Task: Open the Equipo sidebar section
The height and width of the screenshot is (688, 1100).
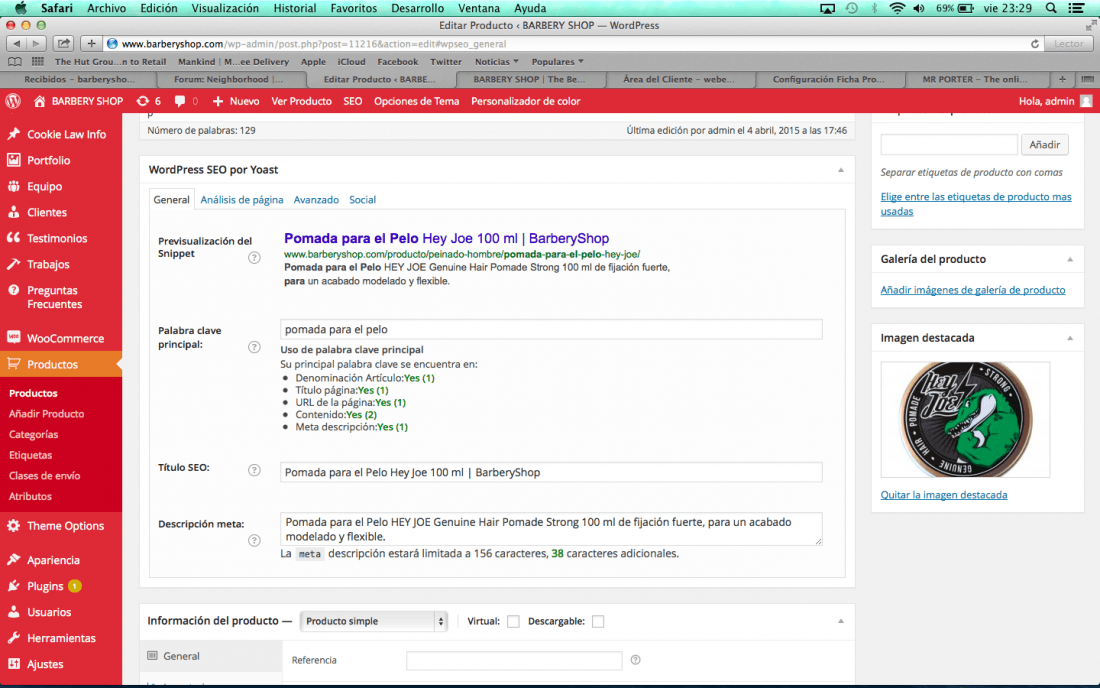Action: [x=44, y=186]
